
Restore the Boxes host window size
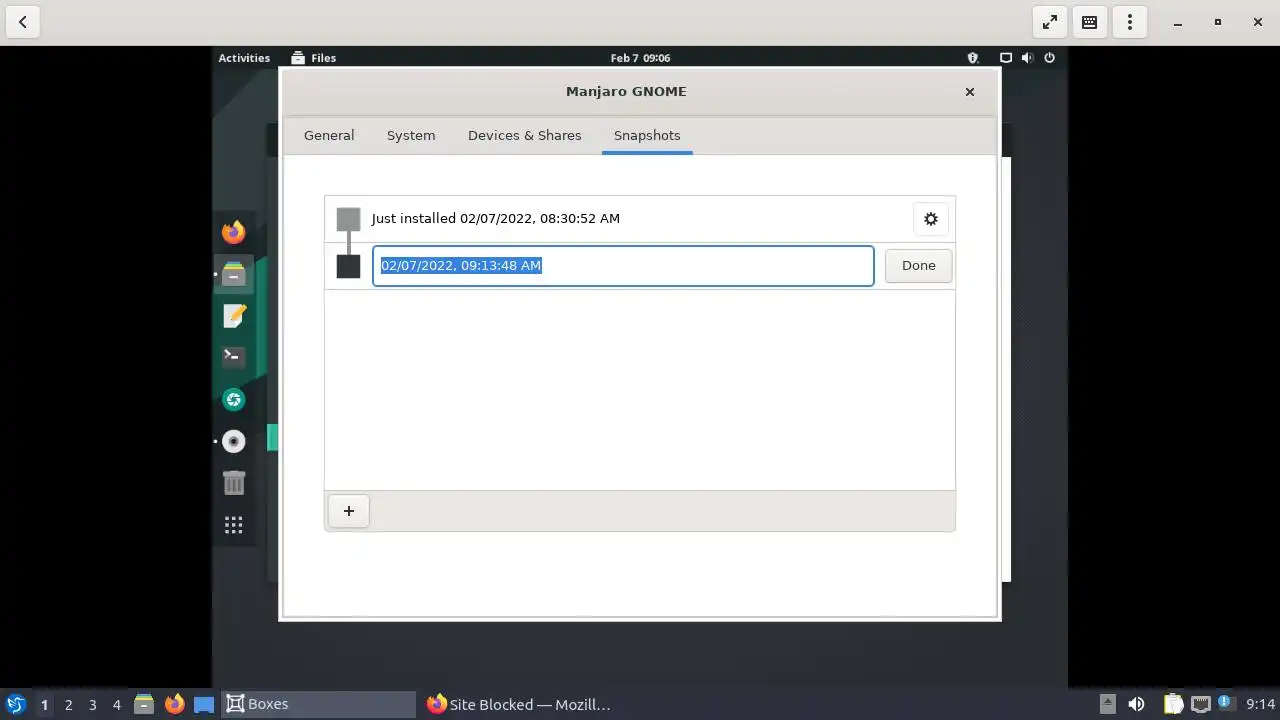[x=1217, y=22]
